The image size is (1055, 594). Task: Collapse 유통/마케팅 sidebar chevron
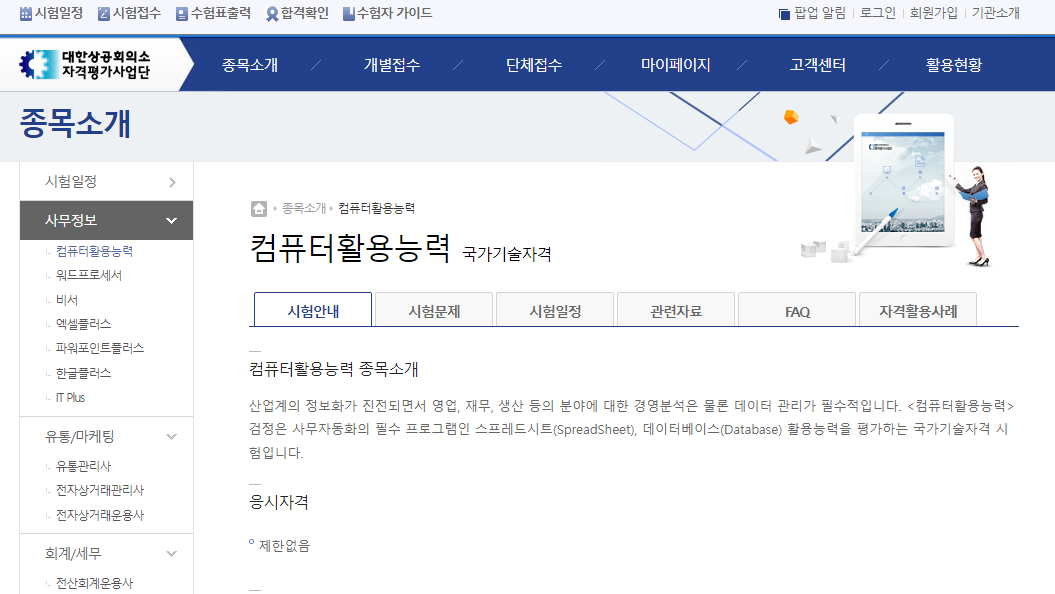click(172, 437)
